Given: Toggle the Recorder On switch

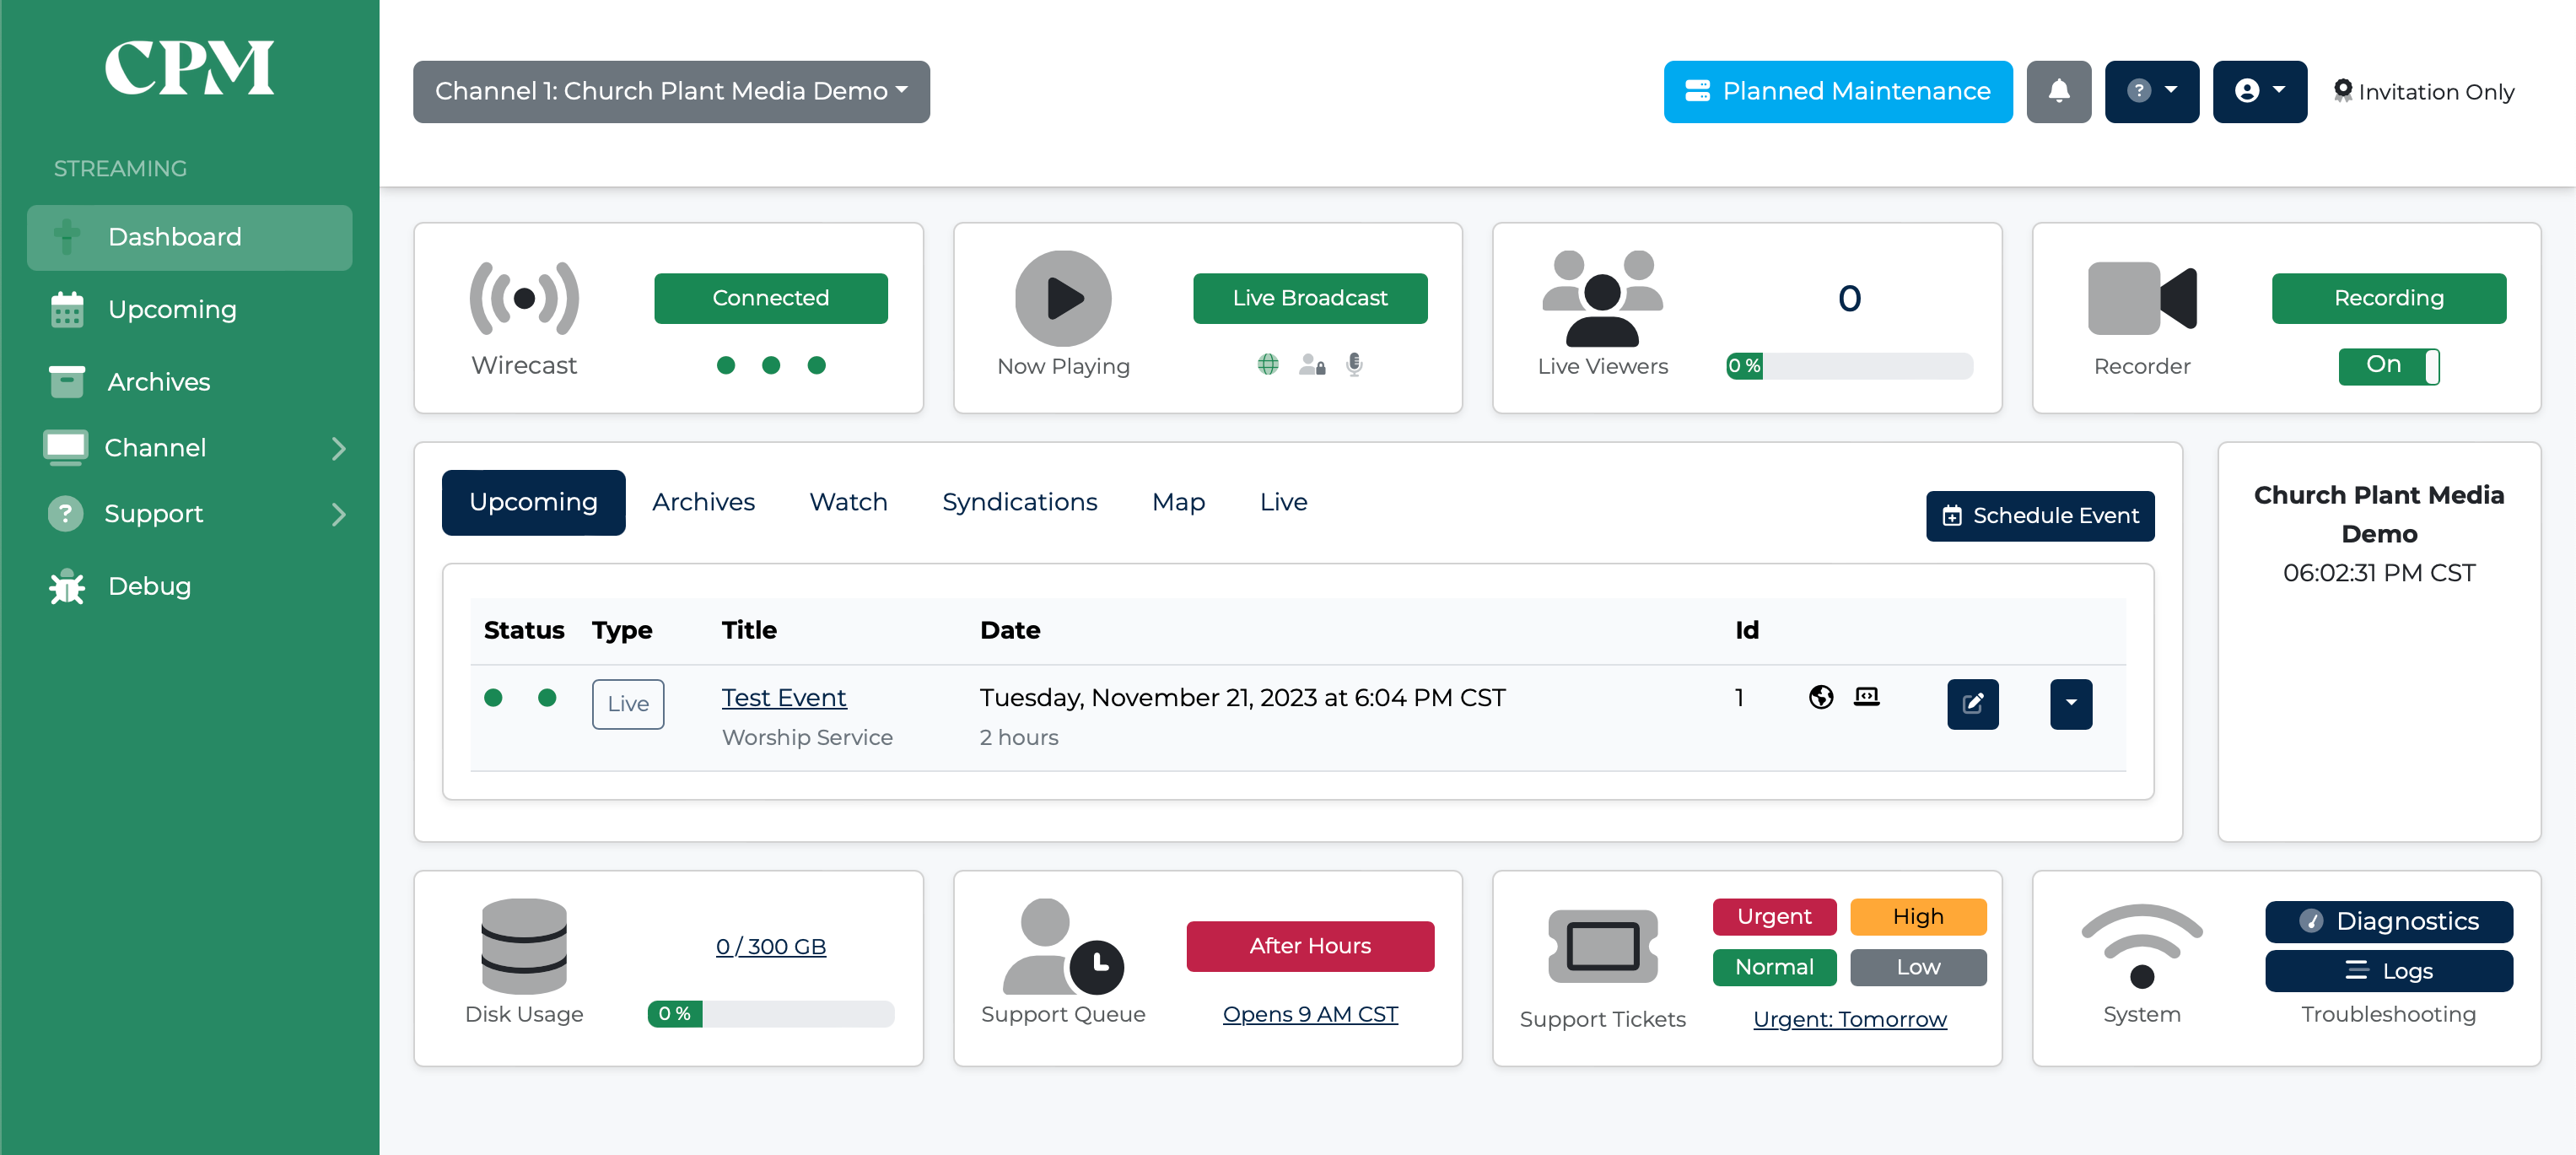Looking at the screenshot, I should pos(2388,366).
